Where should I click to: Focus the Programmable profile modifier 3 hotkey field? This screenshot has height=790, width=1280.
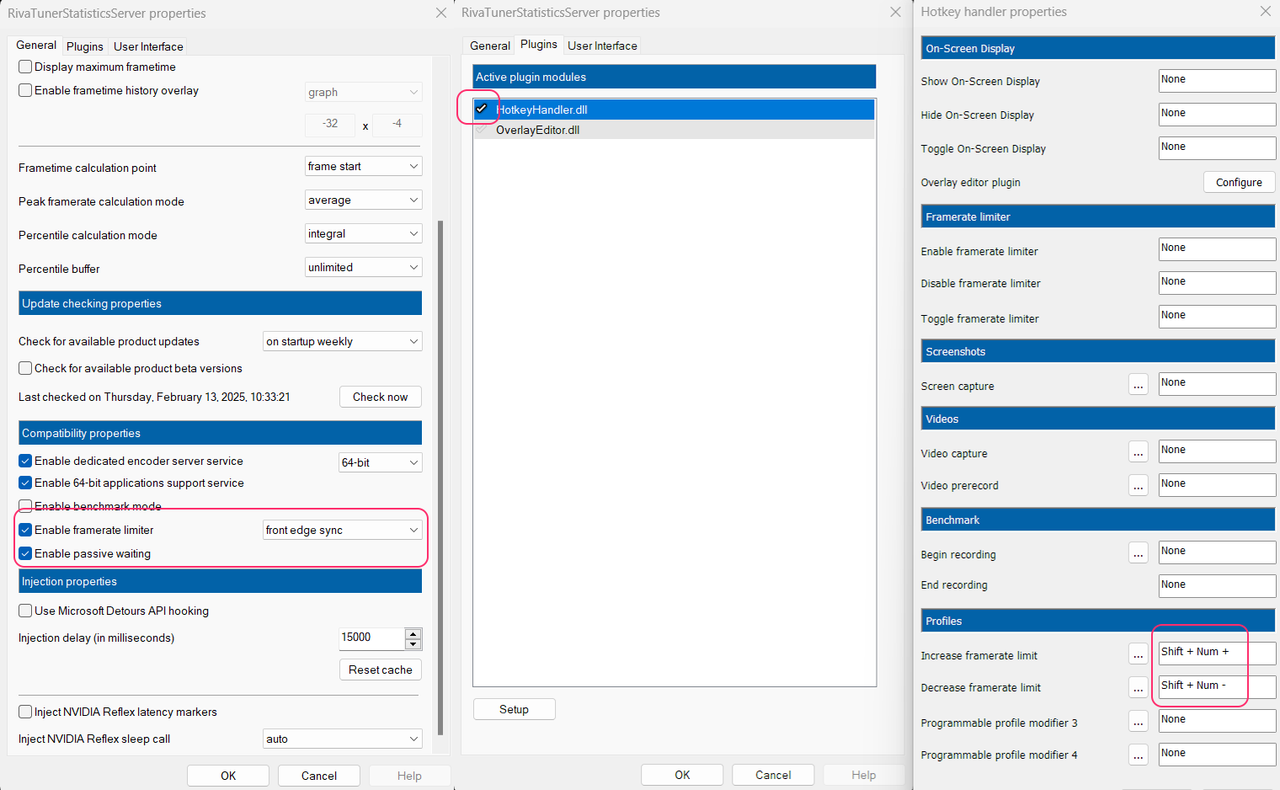point(1217,721)
